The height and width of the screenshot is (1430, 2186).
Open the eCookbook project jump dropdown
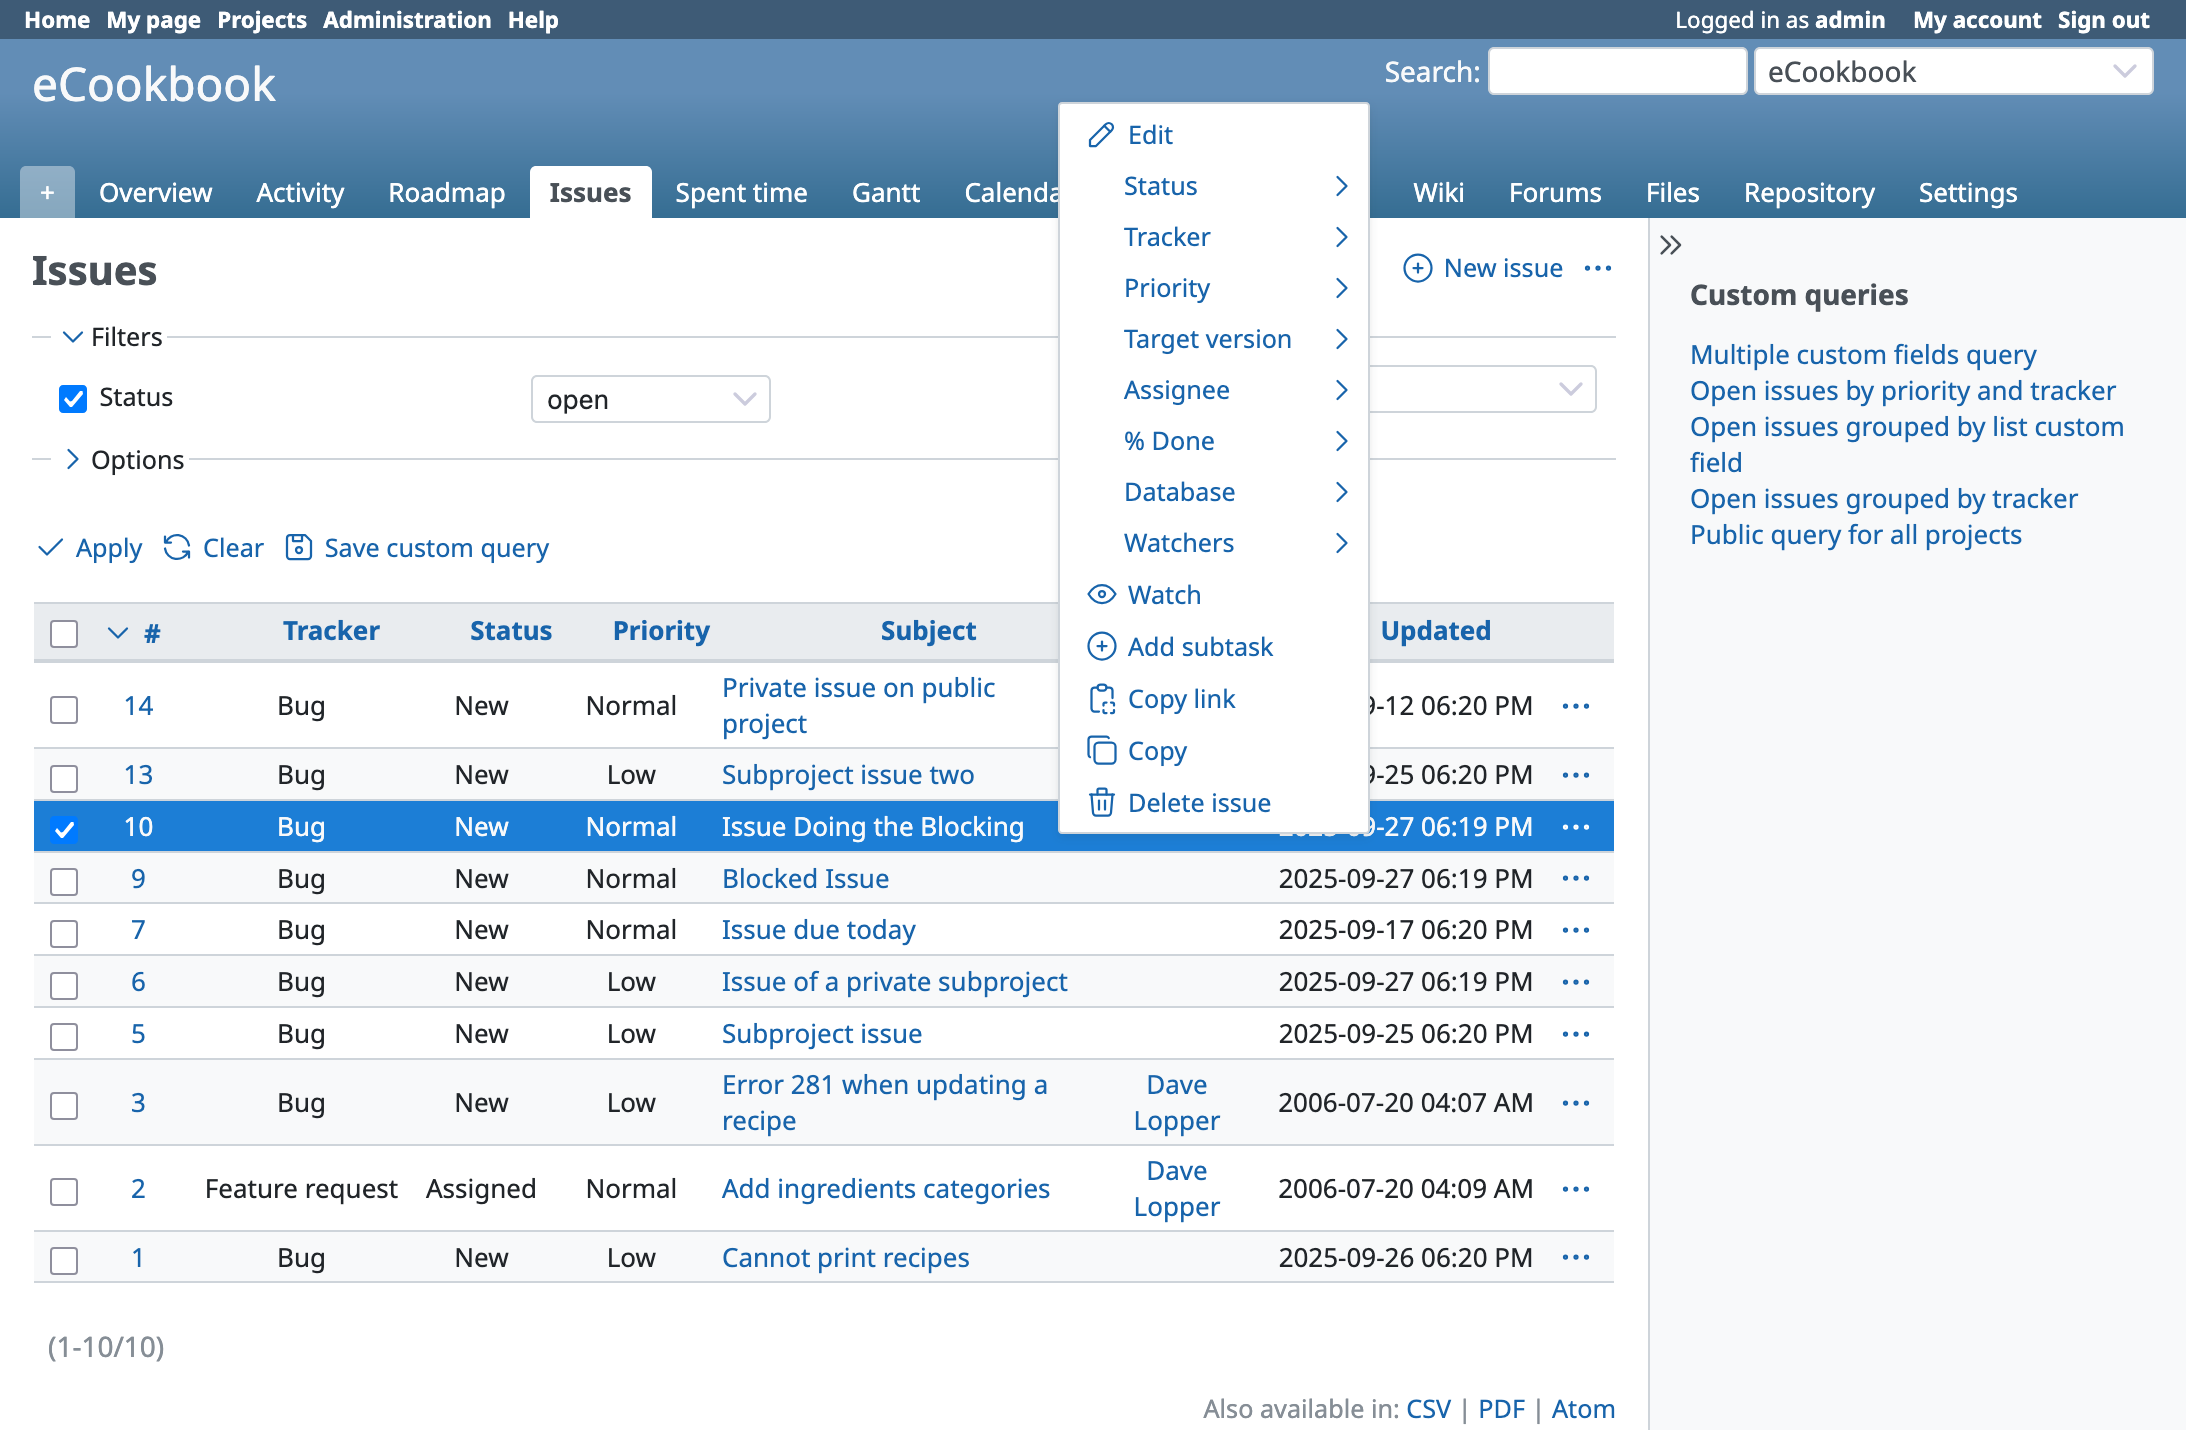(1952, 72)
